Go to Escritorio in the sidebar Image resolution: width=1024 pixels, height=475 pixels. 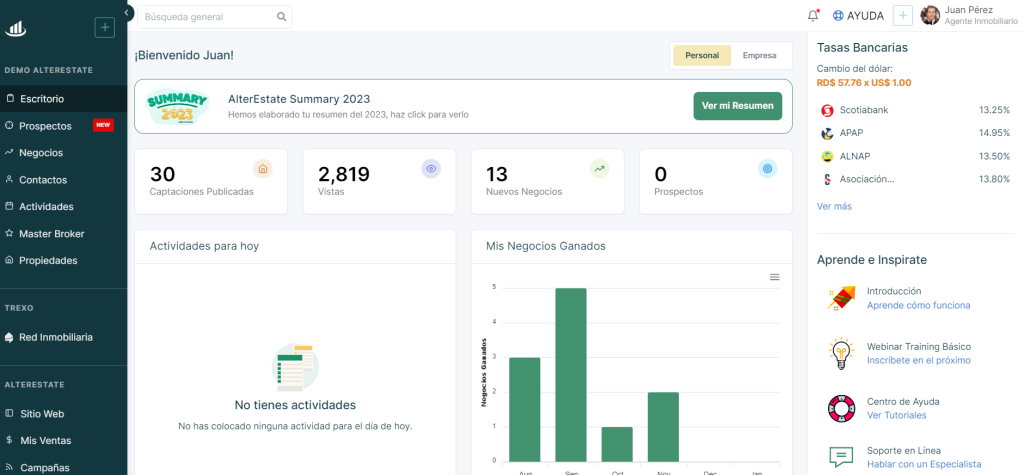(63, 99)
